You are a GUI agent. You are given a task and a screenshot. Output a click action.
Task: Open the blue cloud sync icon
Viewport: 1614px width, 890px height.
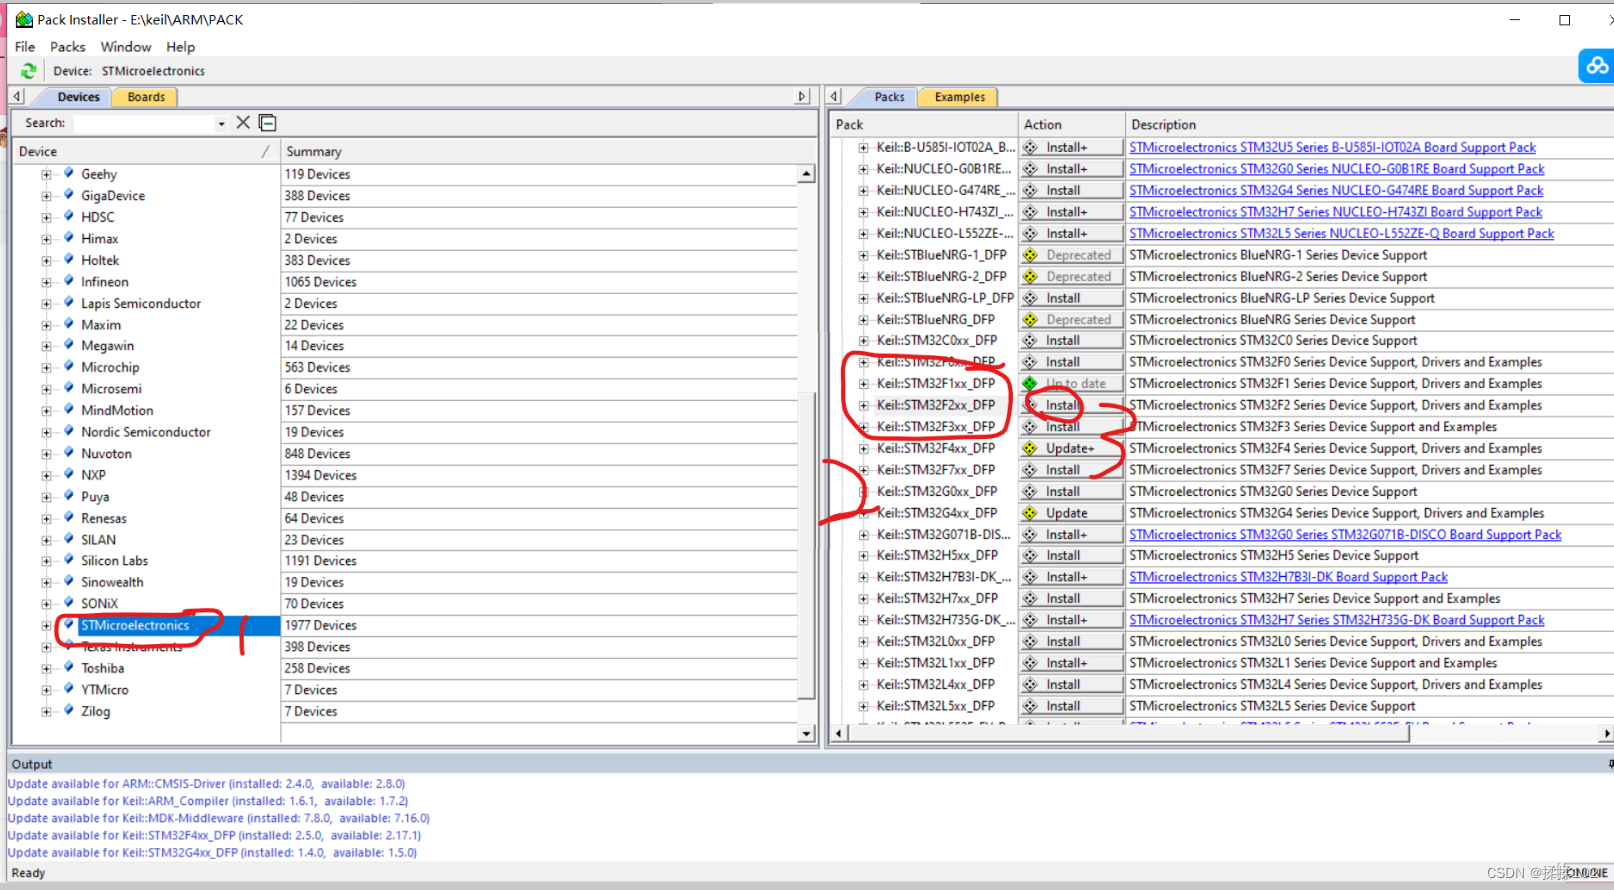click(x=1596, y=66)
